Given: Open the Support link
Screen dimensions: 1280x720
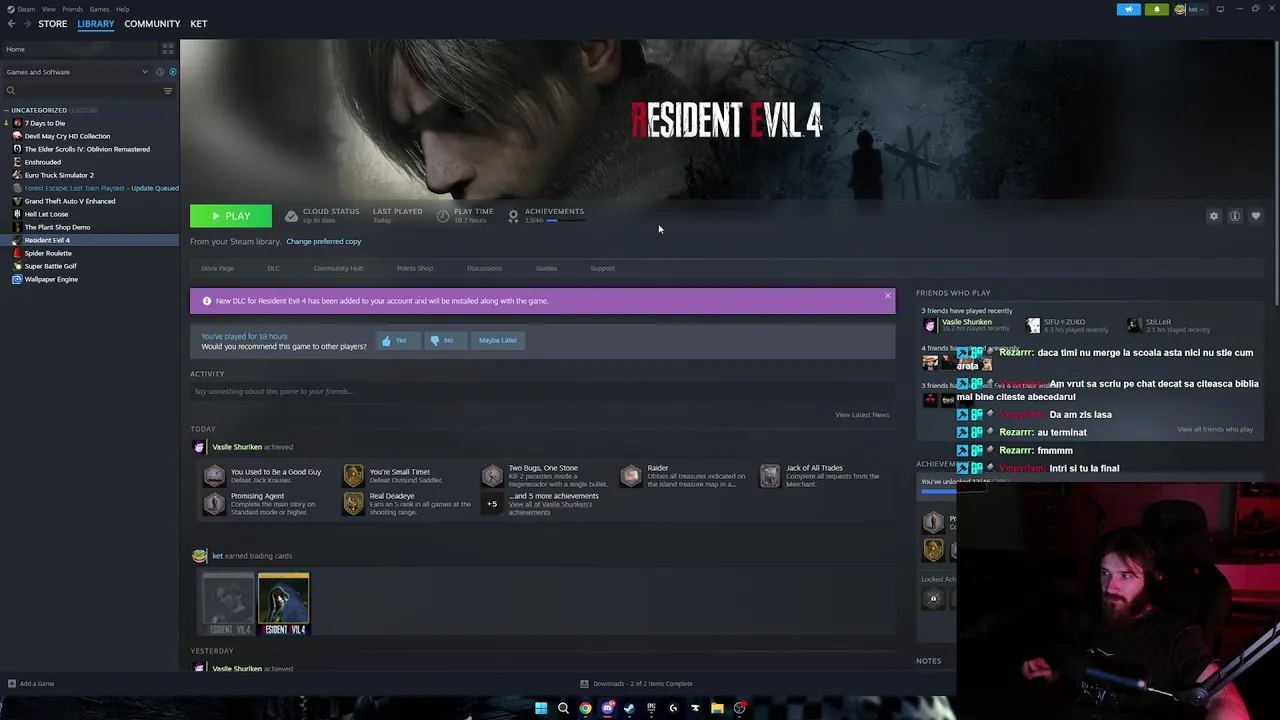Looking at the screenshot, I should 602,268.
